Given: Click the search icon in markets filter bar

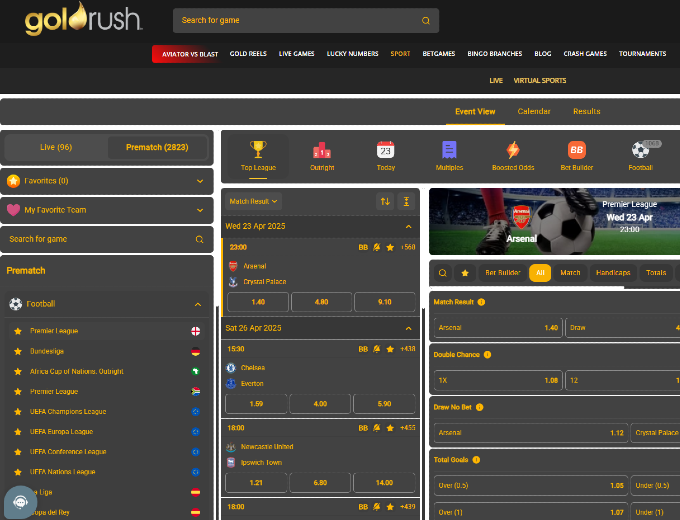Looking at the screenshot, I should coord(443,273).
